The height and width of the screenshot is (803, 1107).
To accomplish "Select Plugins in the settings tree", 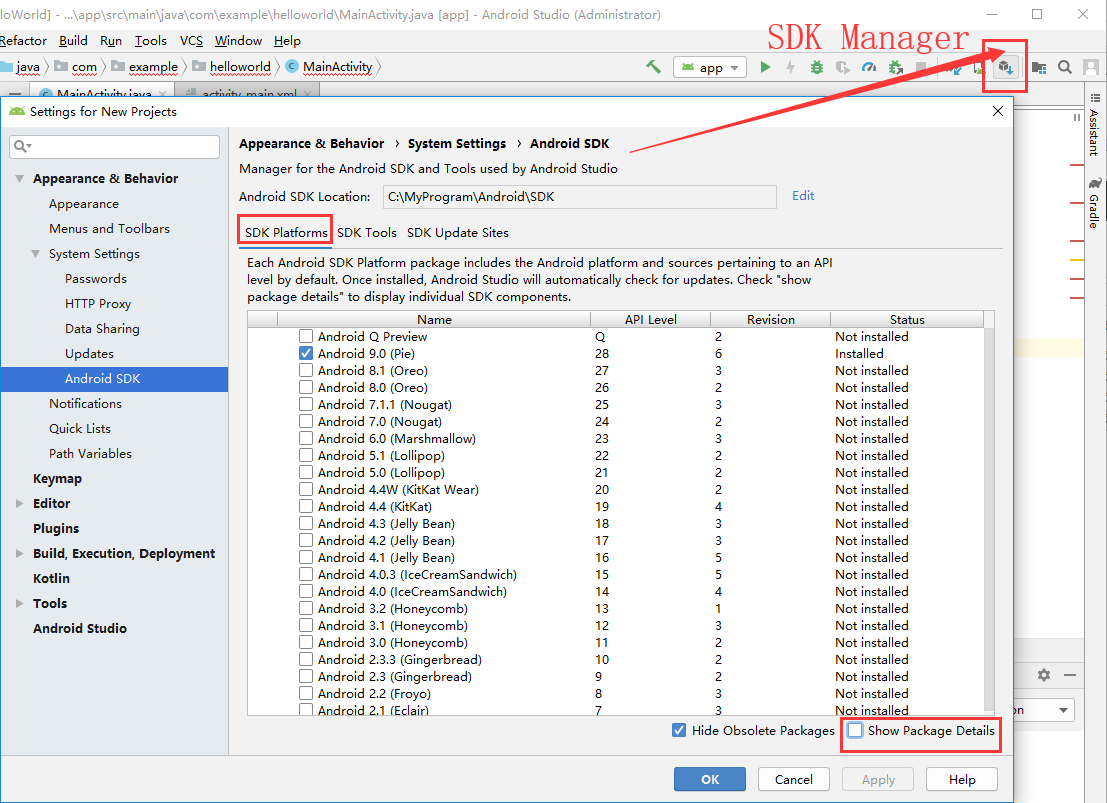I will pyautogui.click(x=56, y=528).
